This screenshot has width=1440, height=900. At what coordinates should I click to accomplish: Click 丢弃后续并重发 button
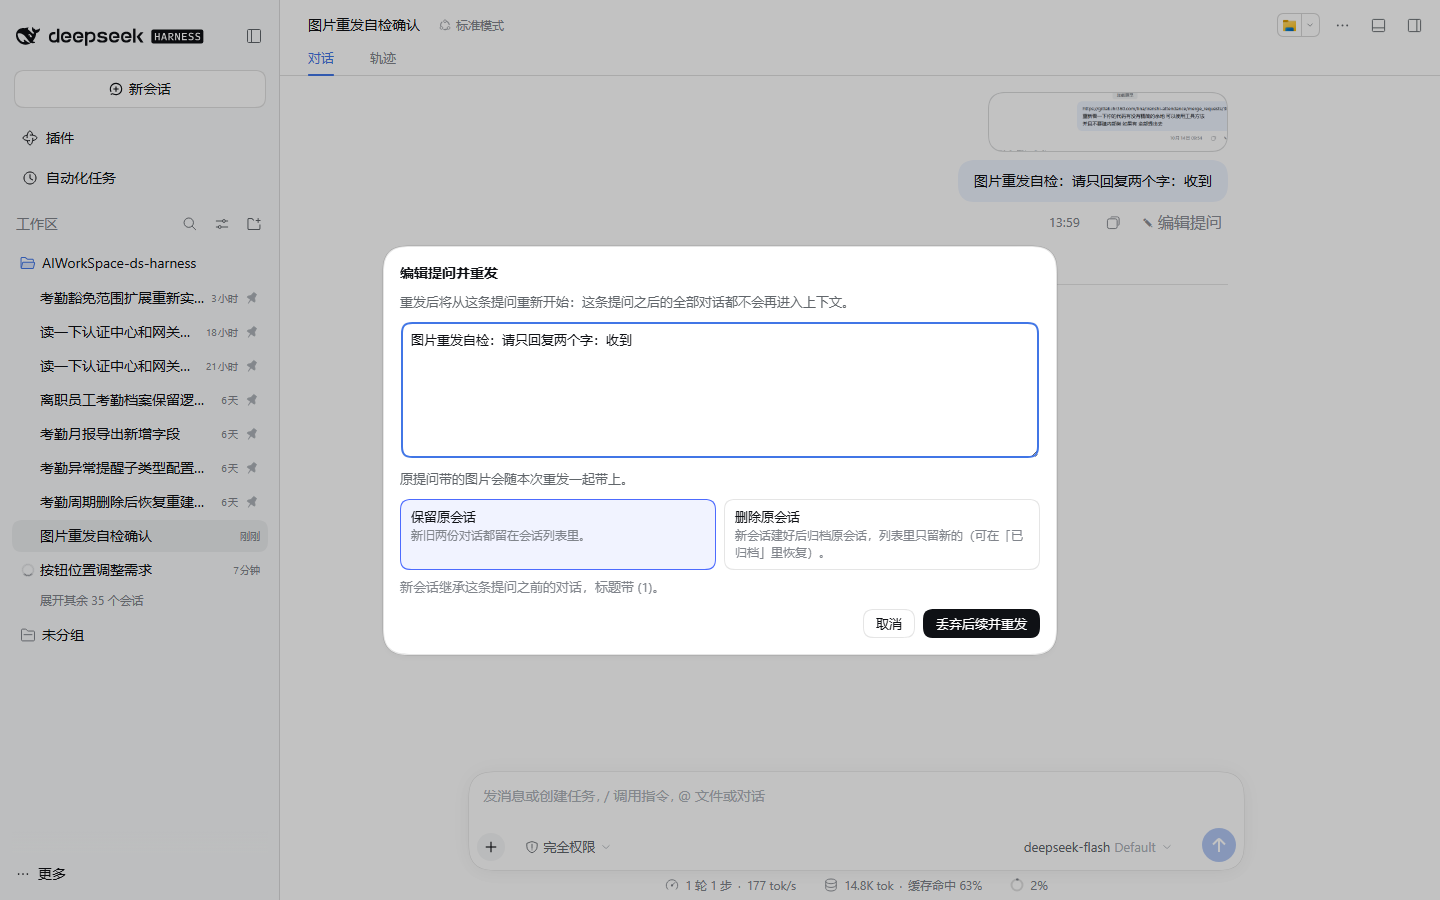(x=981, y=624)
